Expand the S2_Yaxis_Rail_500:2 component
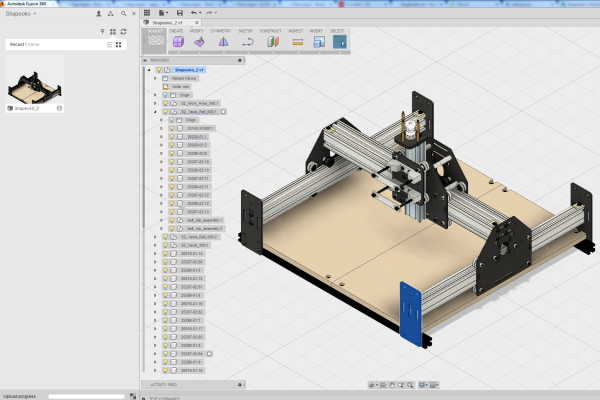This screenshot has width=600, height=400. [154, 237]
